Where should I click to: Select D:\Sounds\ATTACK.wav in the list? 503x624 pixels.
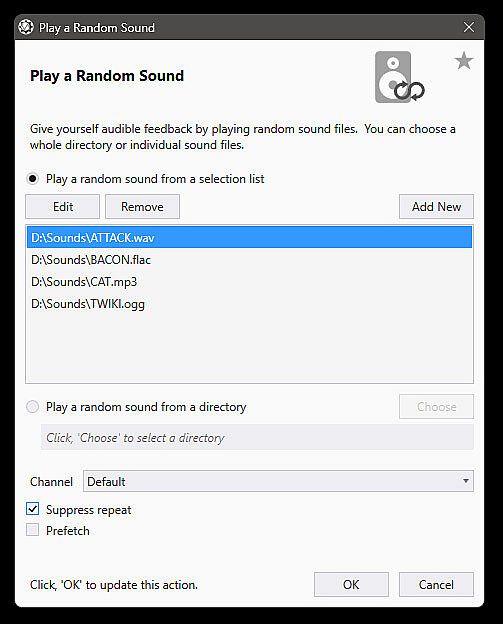[x=250, y=238]
